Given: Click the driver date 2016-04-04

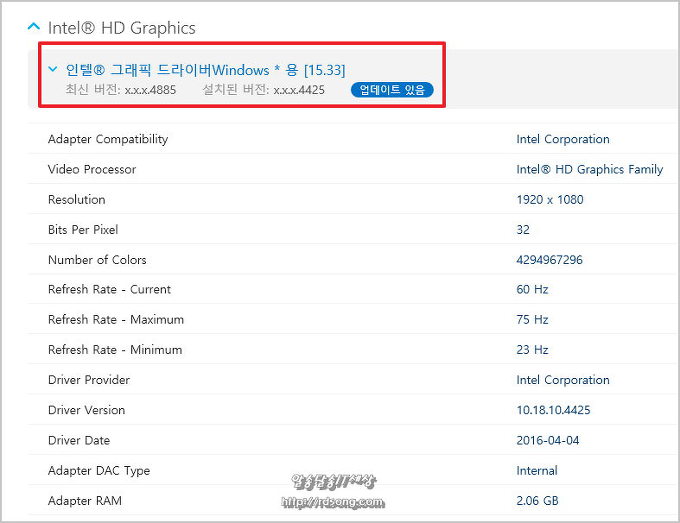Looking at the screenshot, I should click(x=546, y=440).
